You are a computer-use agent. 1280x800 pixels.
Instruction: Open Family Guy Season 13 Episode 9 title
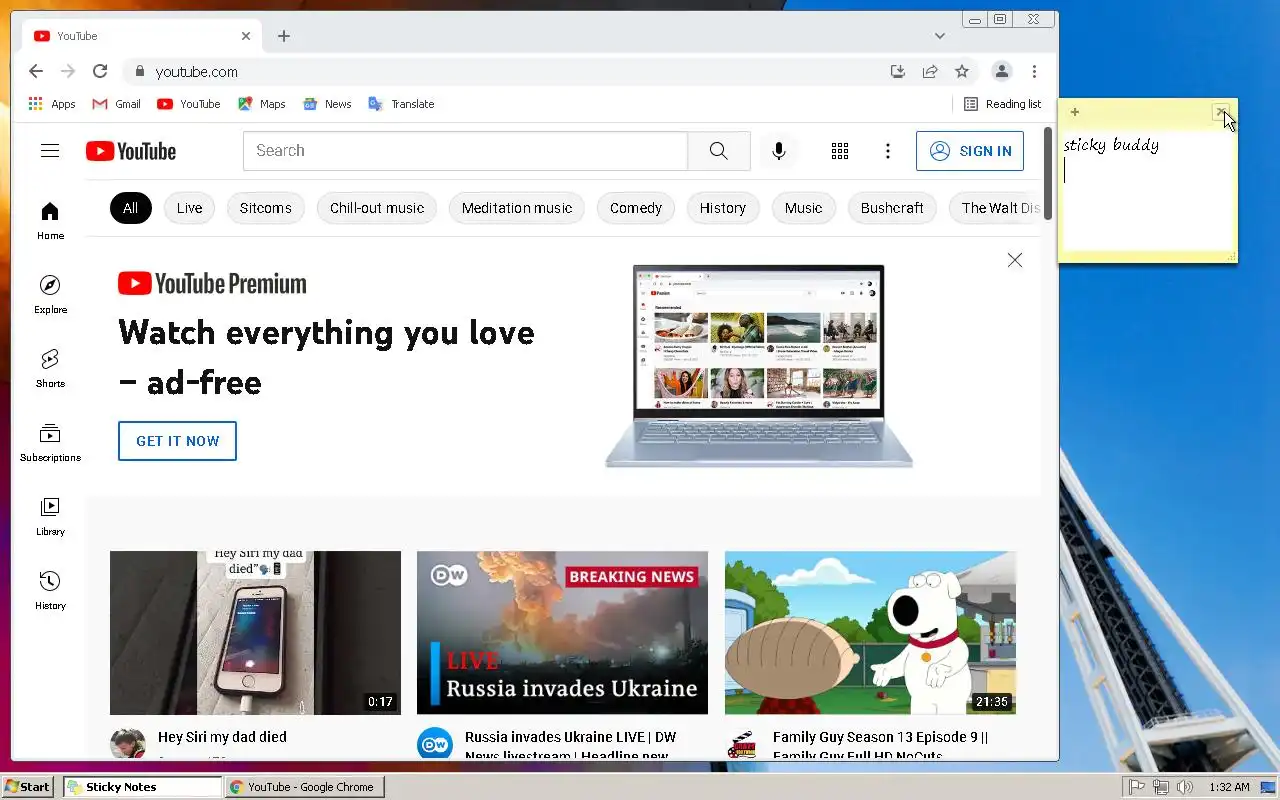coord(881,746)
